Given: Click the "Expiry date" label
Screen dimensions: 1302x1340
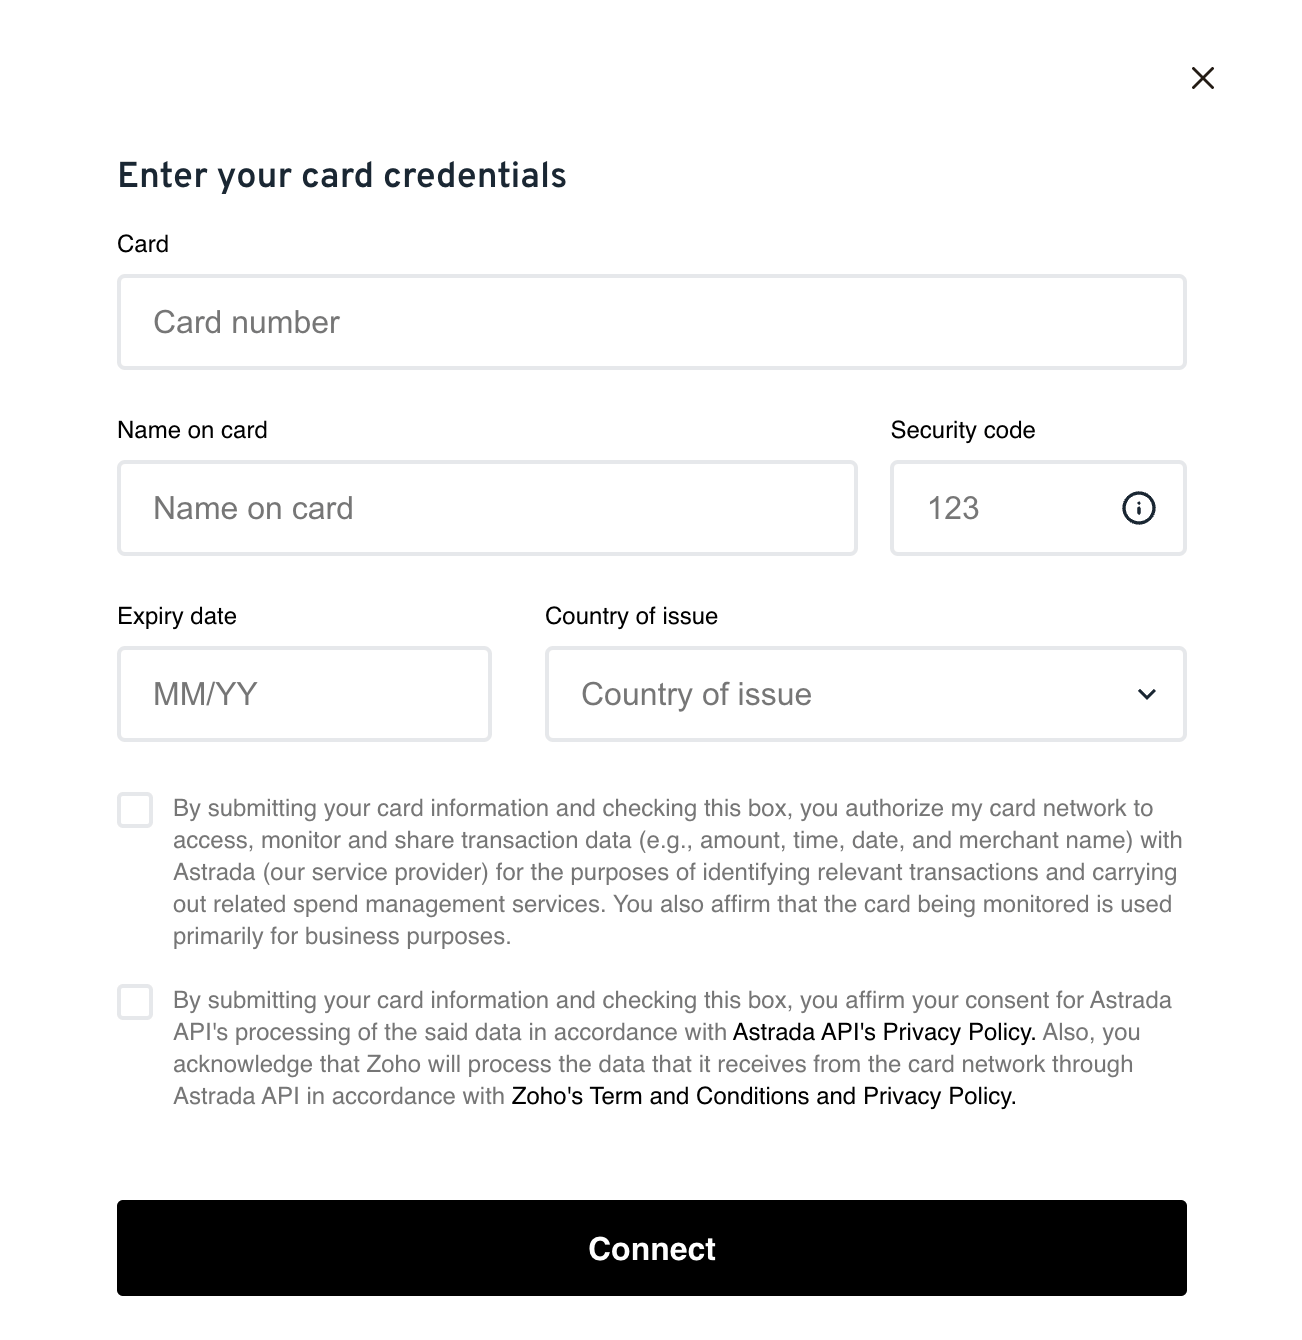Looking at the screenshot, I should [177, 616].
